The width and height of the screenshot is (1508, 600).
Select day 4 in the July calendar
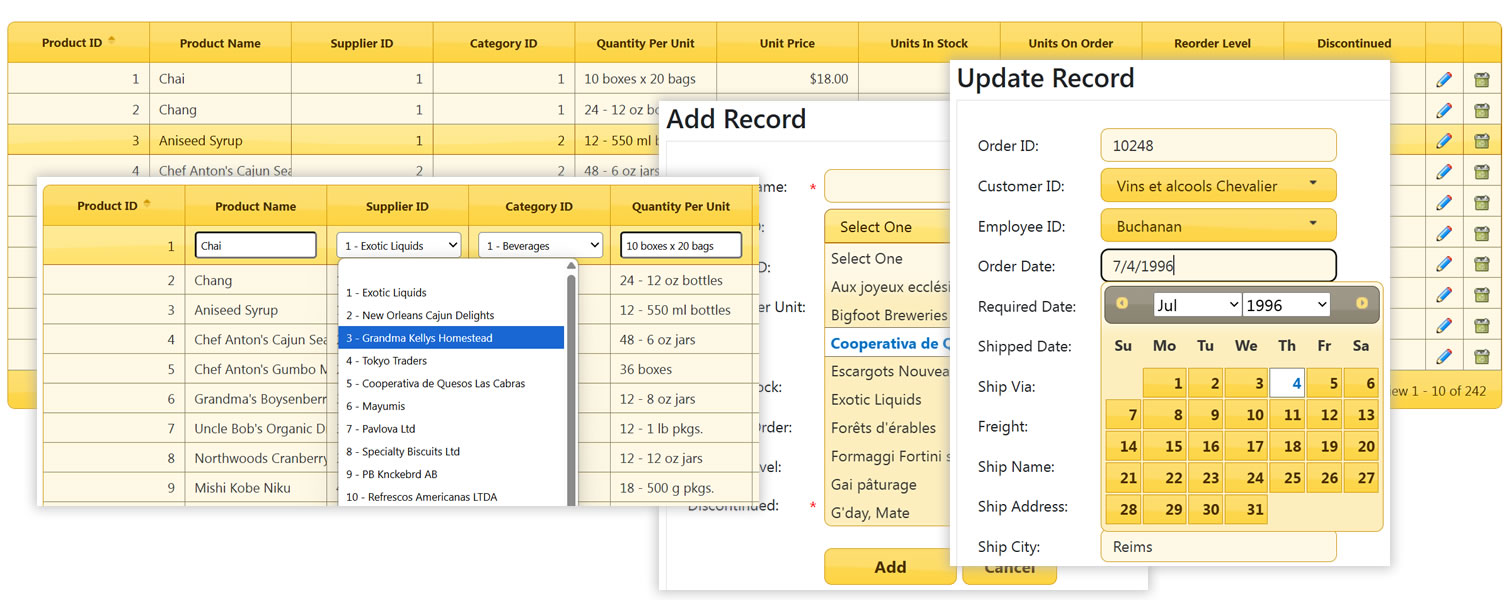[x=1287, y=383]
